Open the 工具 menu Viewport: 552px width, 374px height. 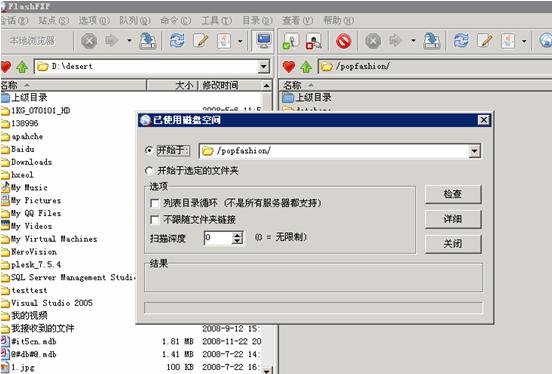216,20
